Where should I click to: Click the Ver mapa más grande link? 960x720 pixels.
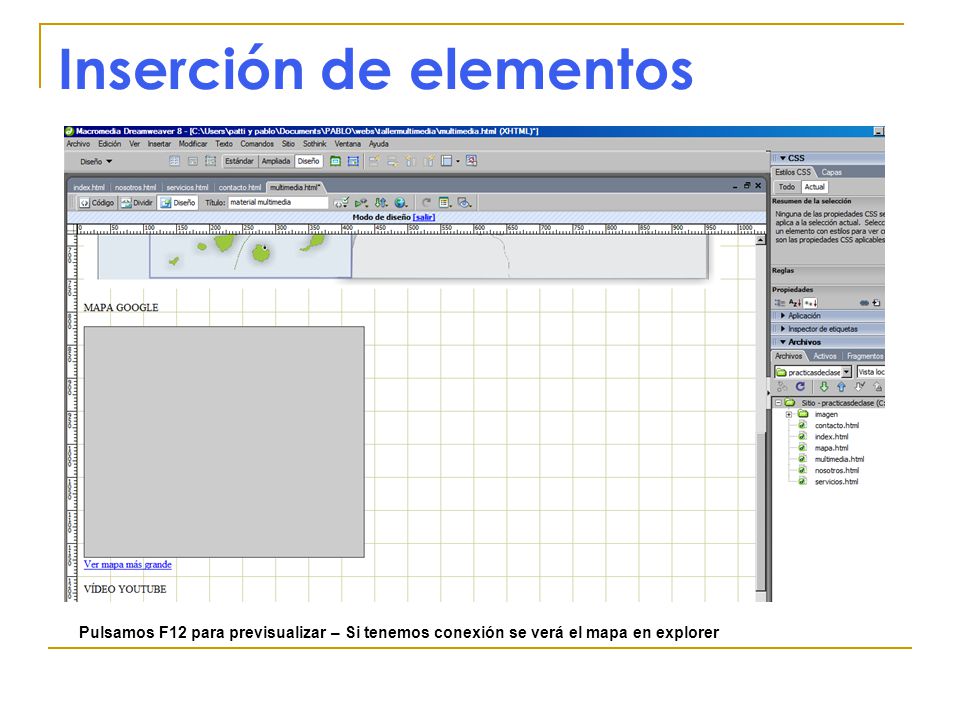[127, 564]
